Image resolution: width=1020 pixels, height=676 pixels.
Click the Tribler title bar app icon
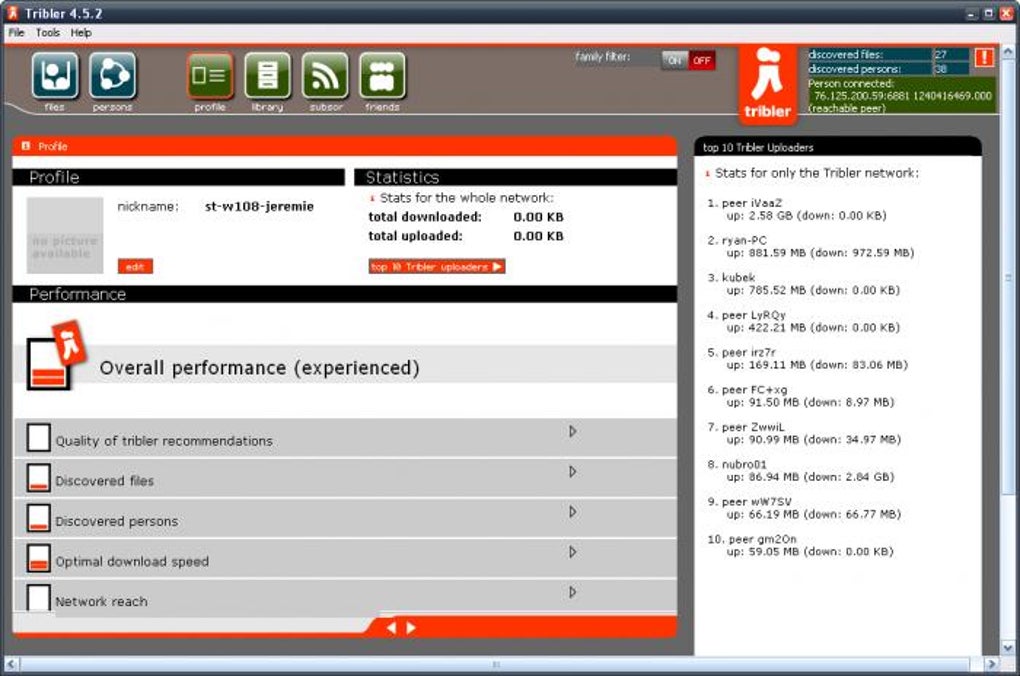click(12, 12)
